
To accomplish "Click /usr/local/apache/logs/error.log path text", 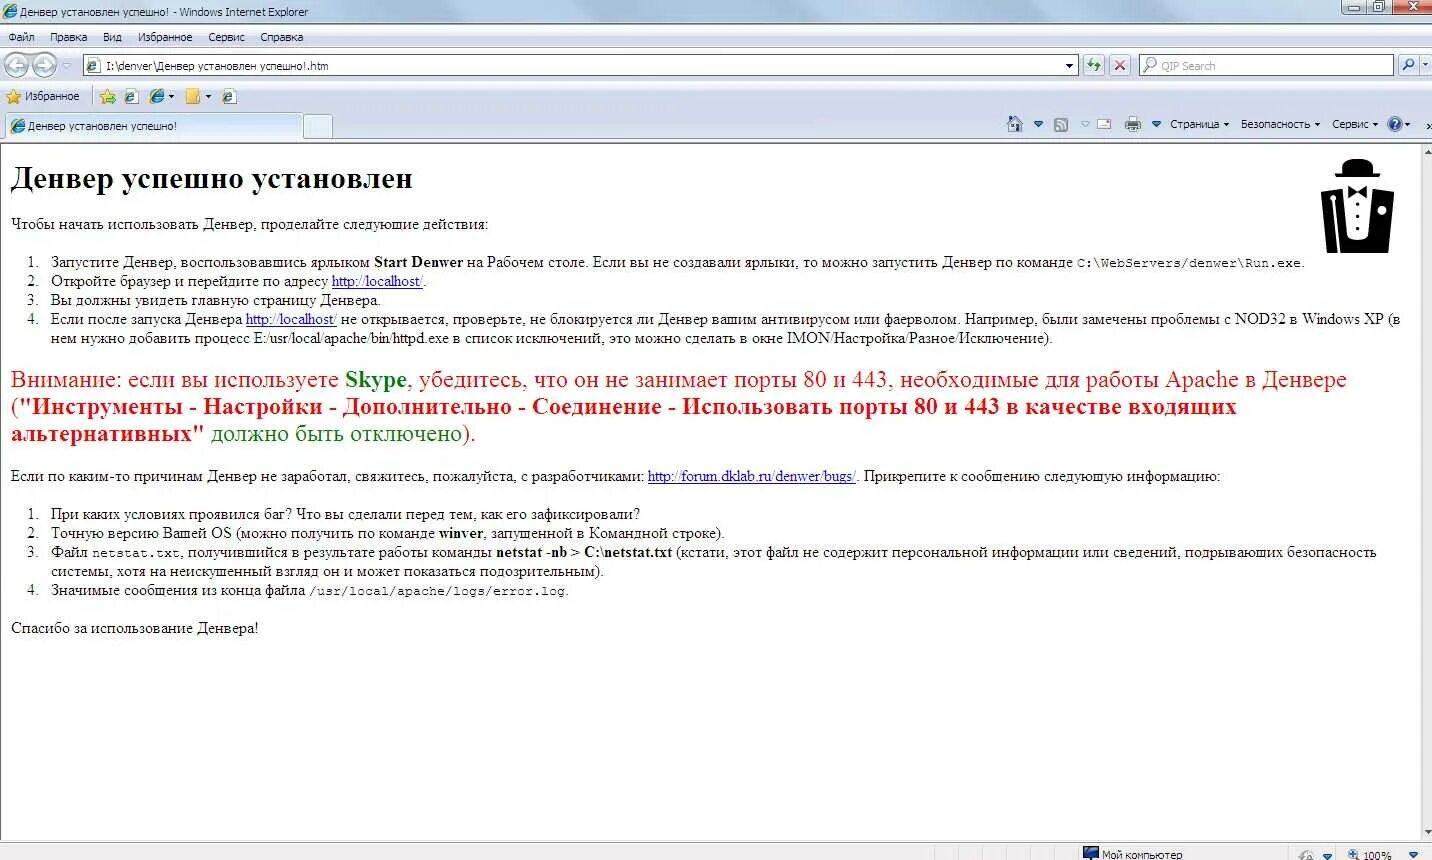I will tap(437, 591).
